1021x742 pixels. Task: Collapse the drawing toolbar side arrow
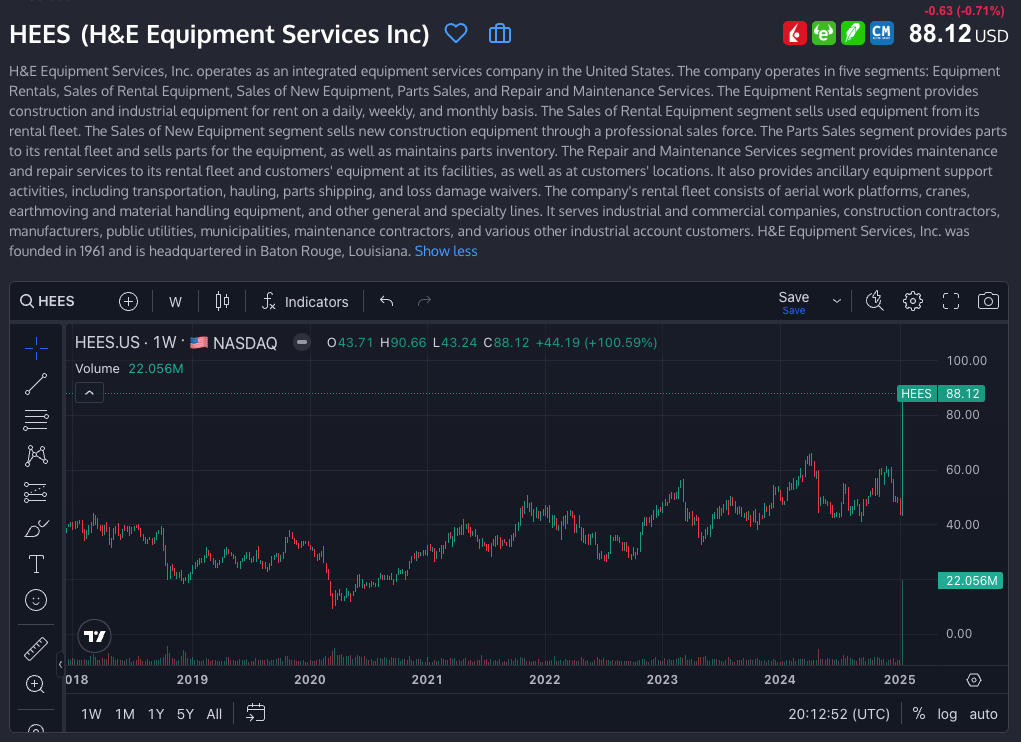[x=60, y=664]
